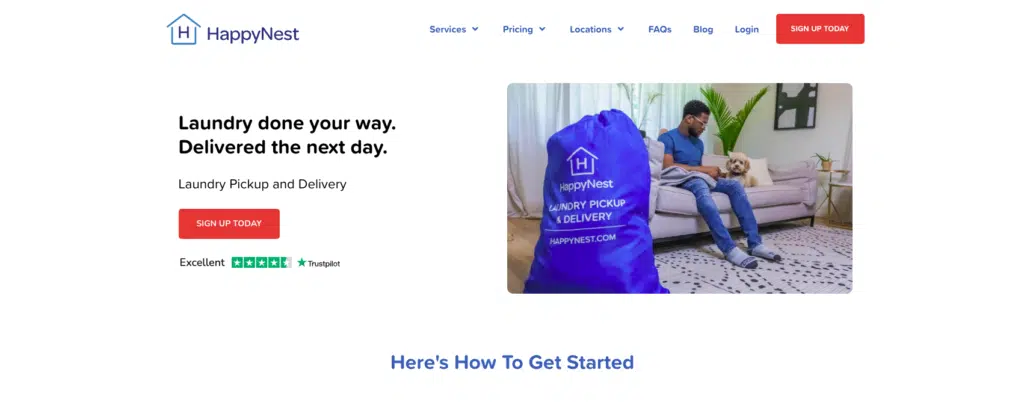The image size is (1024, 402).
Task: Click the green star rating boxes
Action: 261,262
